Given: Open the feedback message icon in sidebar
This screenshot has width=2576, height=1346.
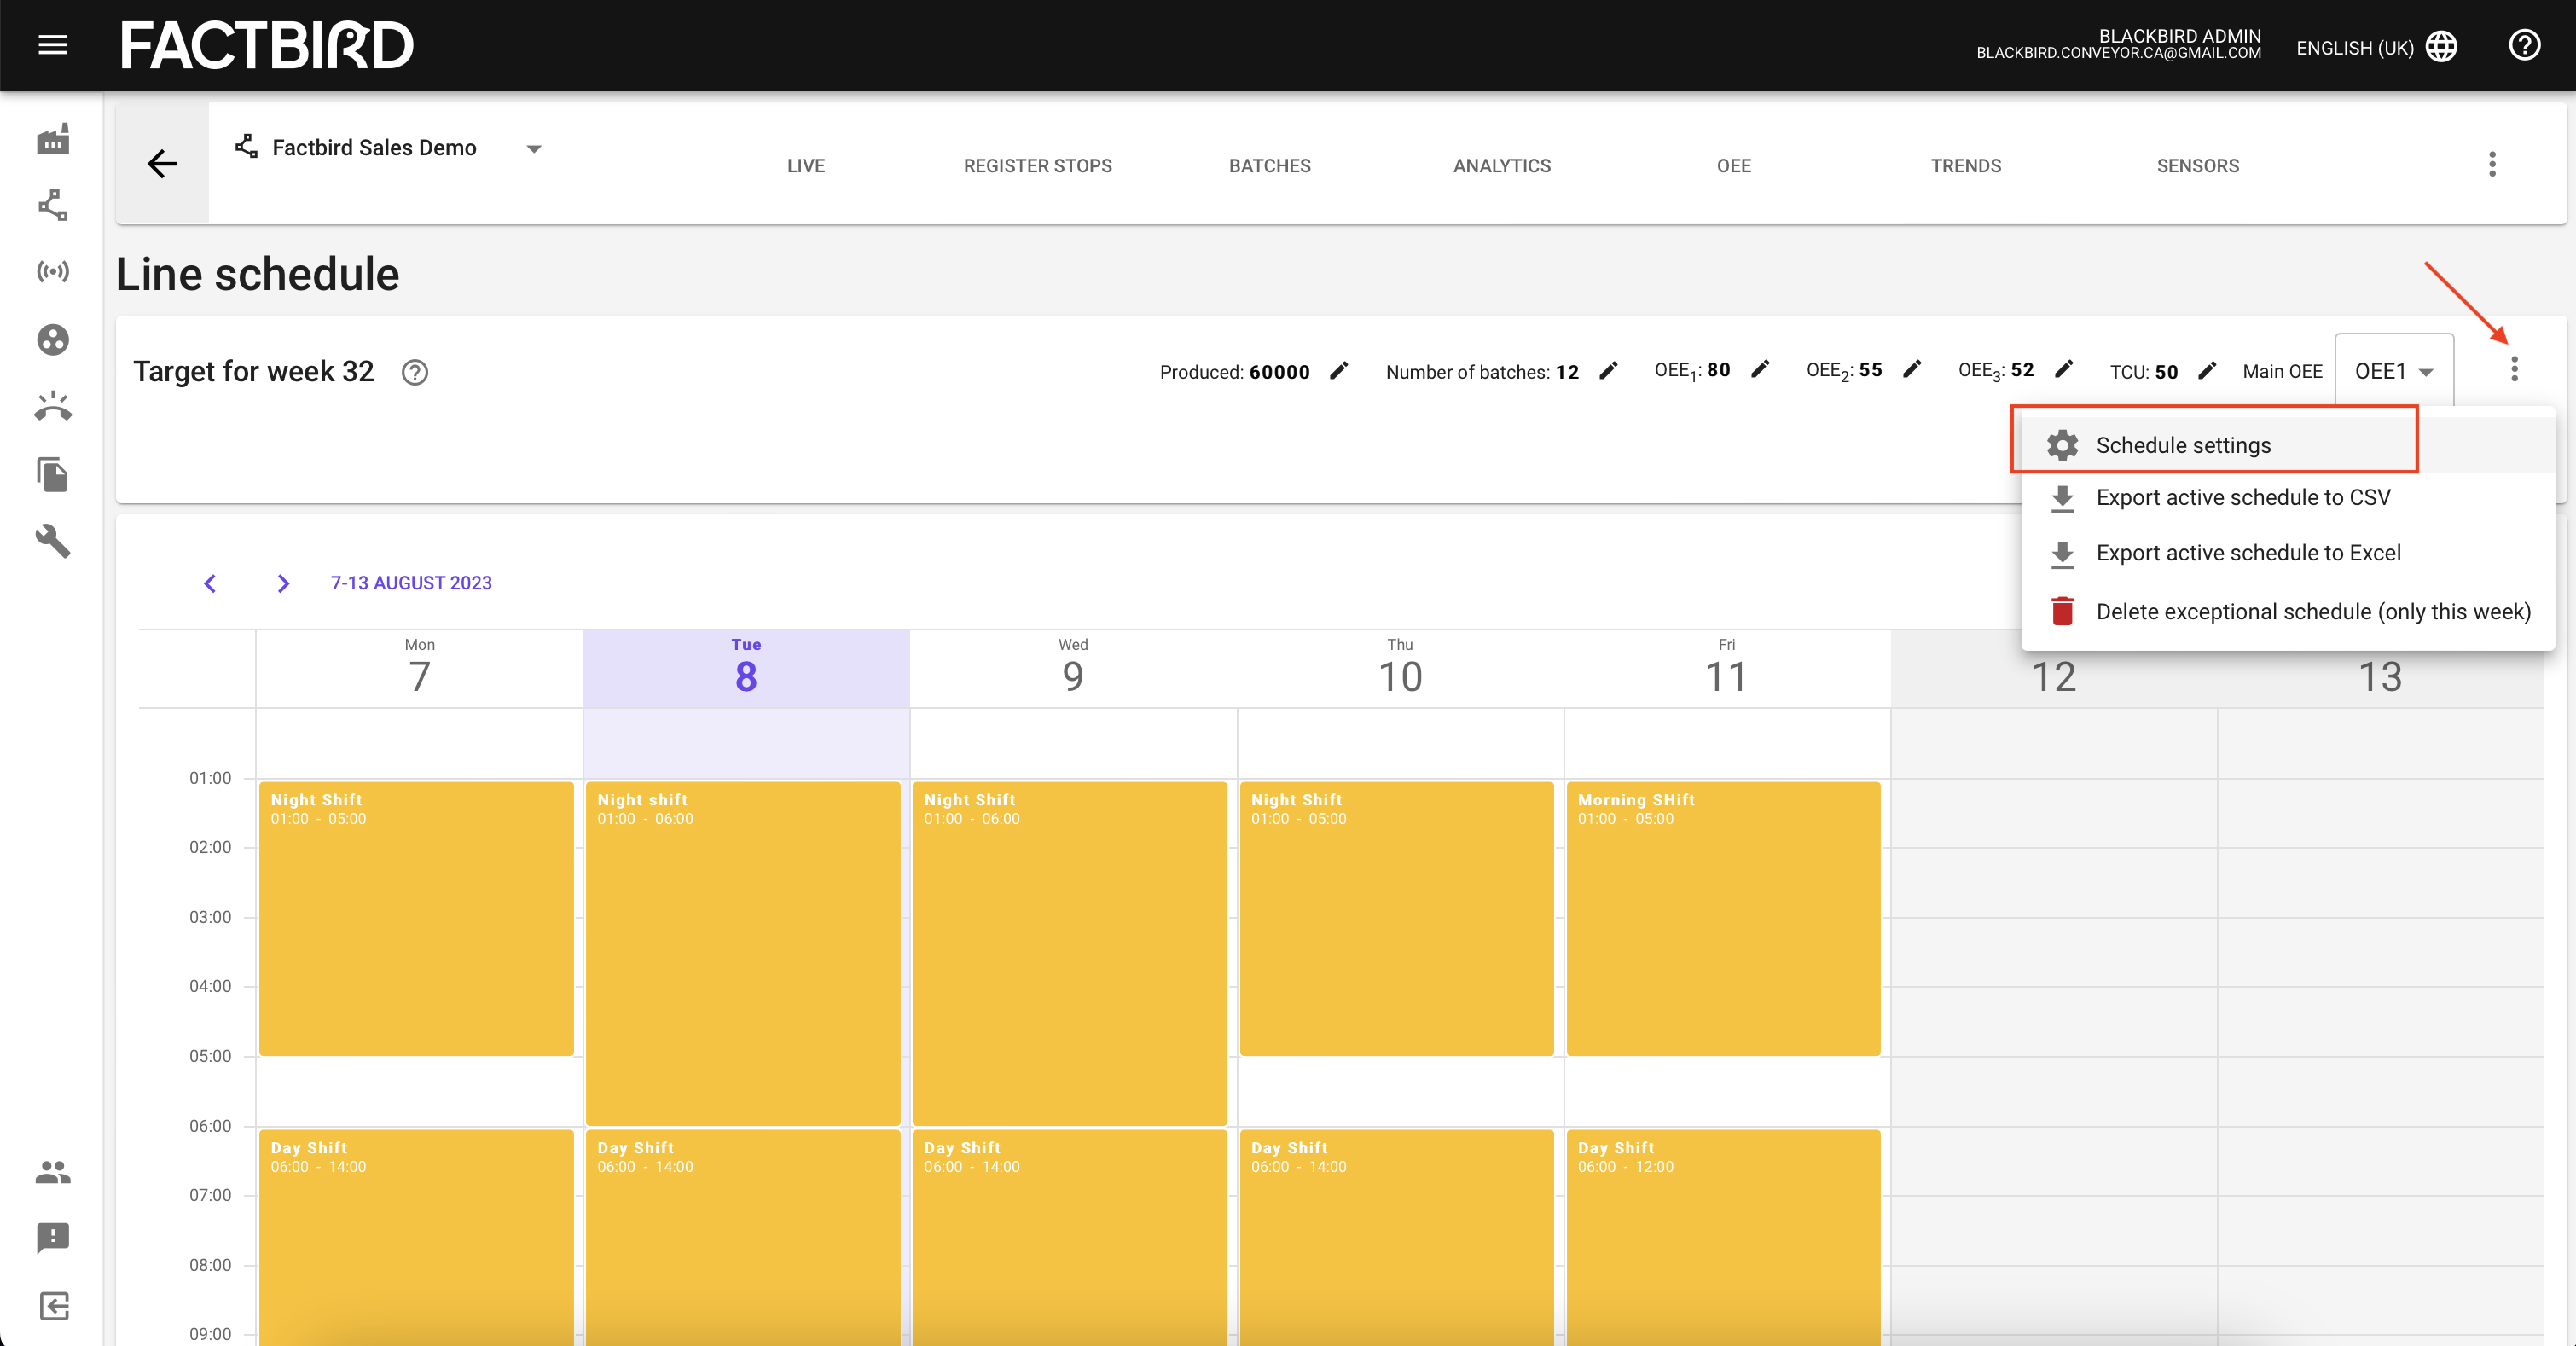Looking at the screenshot, I should (x=53, y=1238).
